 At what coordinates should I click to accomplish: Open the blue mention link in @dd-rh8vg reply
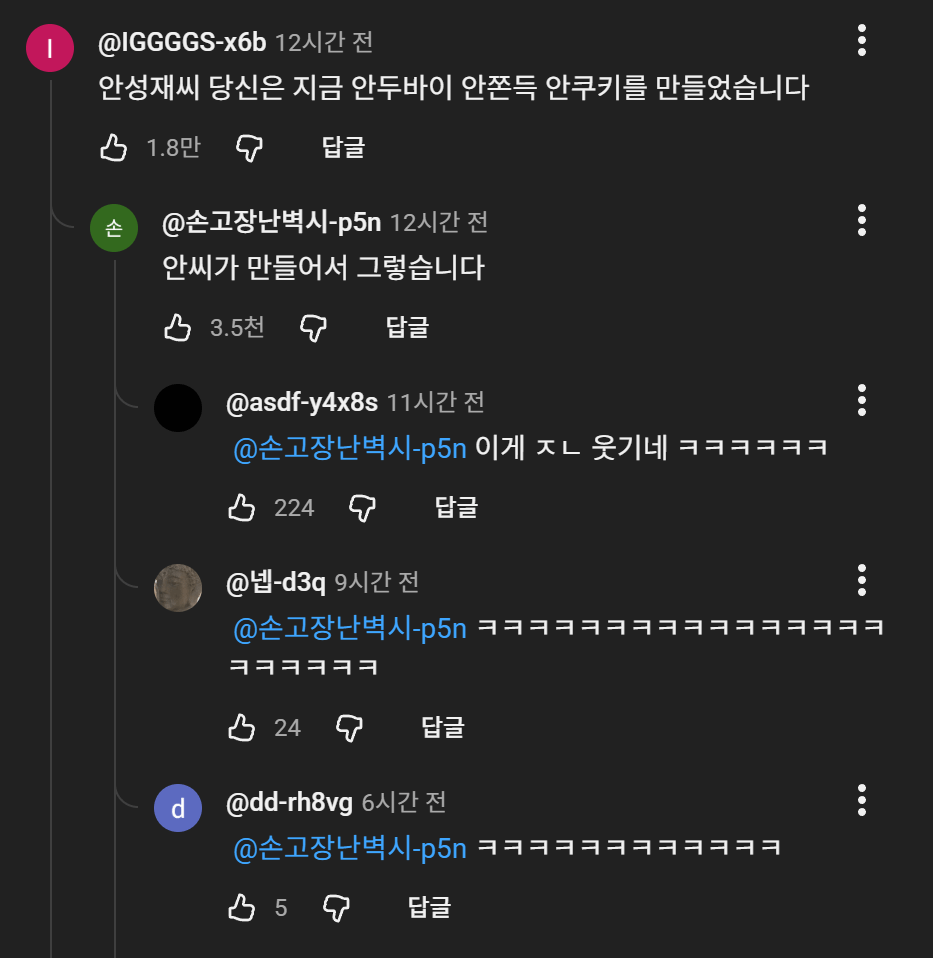[350, 848]
